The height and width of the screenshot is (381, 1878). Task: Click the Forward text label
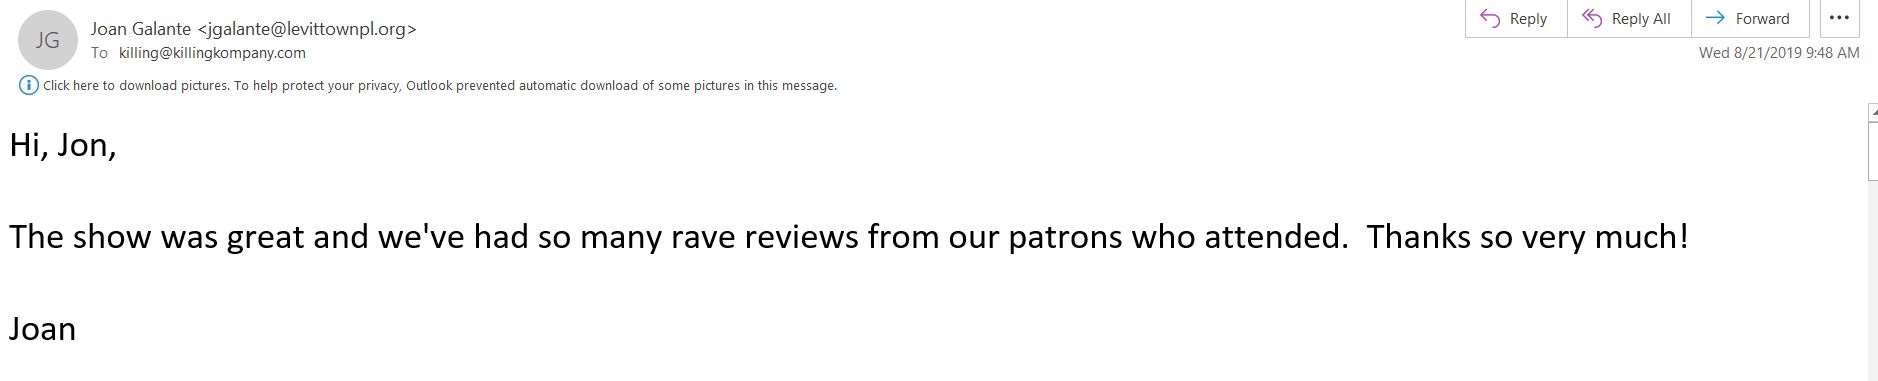tap(1762, 18)
